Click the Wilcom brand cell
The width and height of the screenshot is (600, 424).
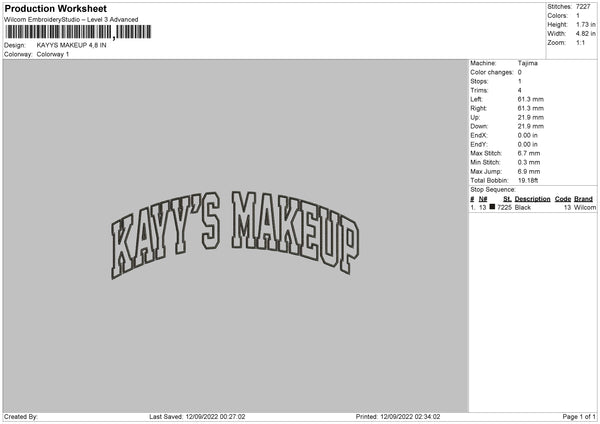pos(585,207)
